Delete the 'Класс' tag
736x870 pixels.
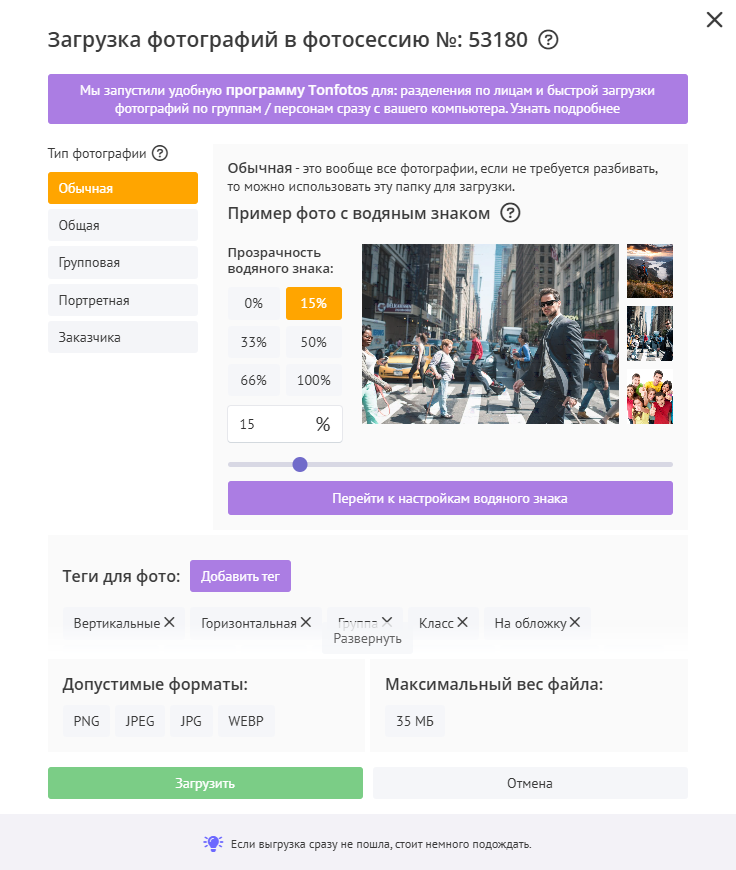pos(463,622)
